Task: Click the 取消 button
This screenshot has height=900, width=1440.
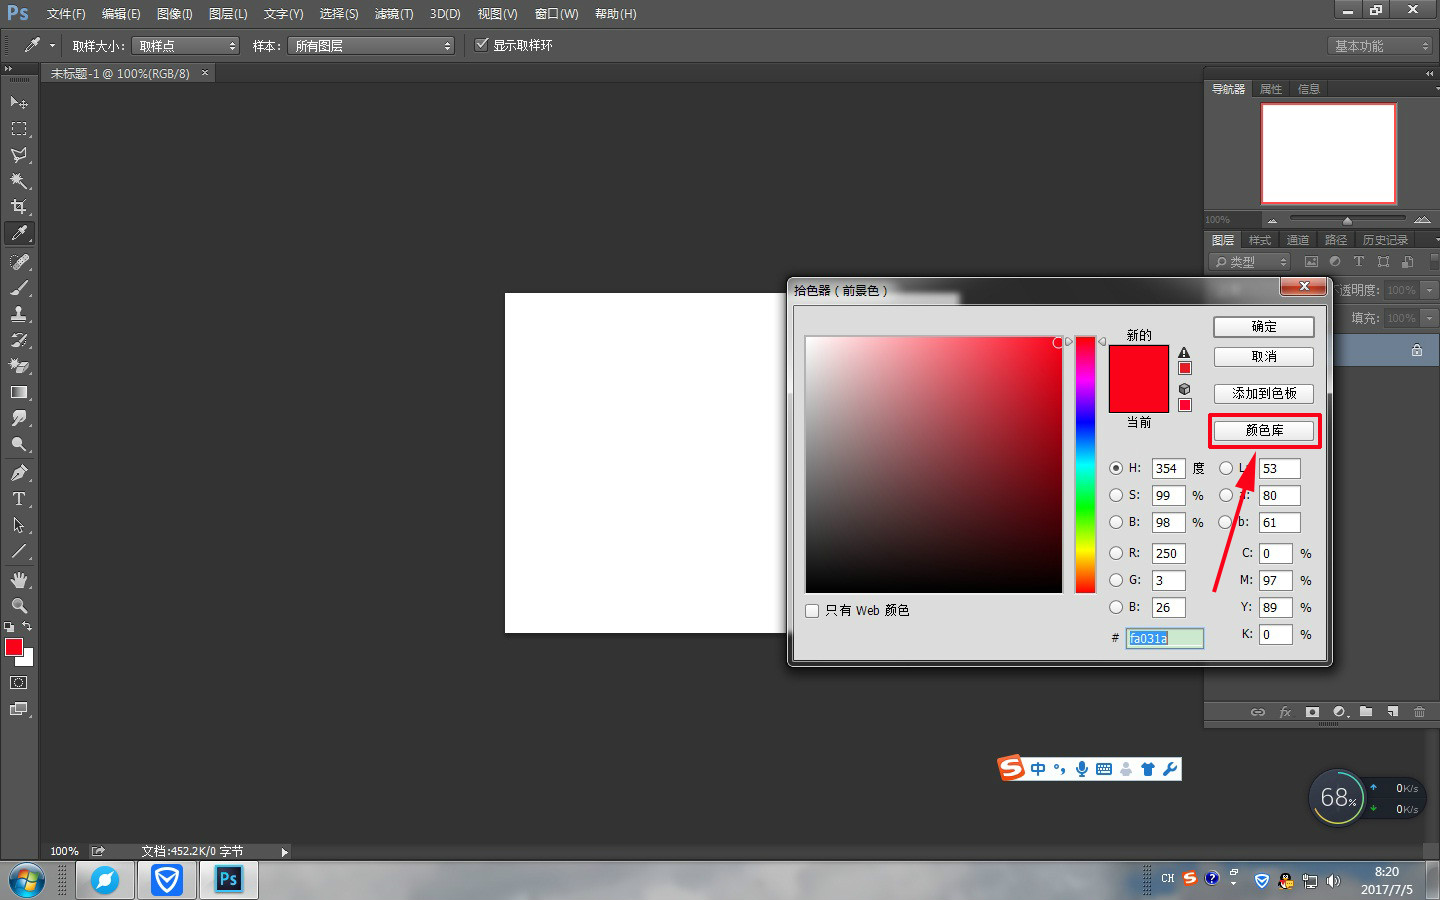Action: pos(1264,357)
